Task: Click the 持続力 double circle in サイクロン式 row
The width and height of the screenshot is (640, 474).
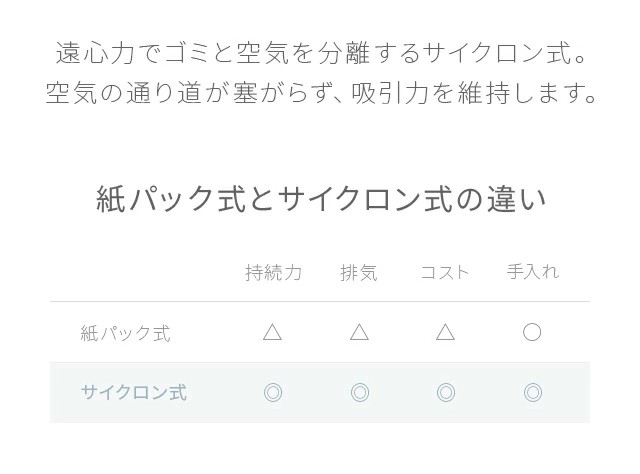Action: (x=273, y=393)
